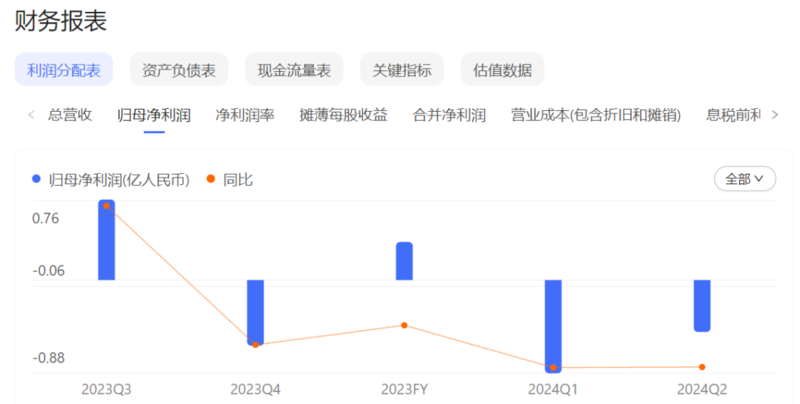Toggle the 同比 legend series
This screenshot has width=800, height=404.
pos(230,180)
